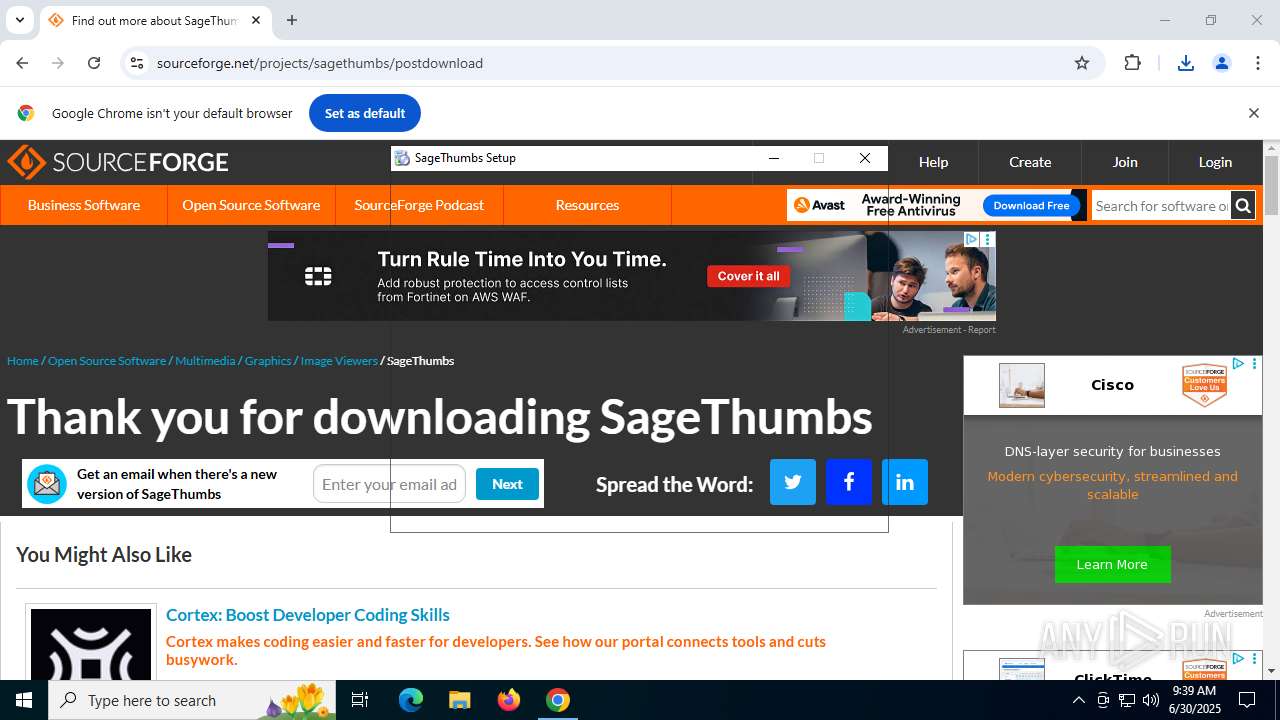
Task: Click the Cortex logo thumbnail
Action: [91, 645]
